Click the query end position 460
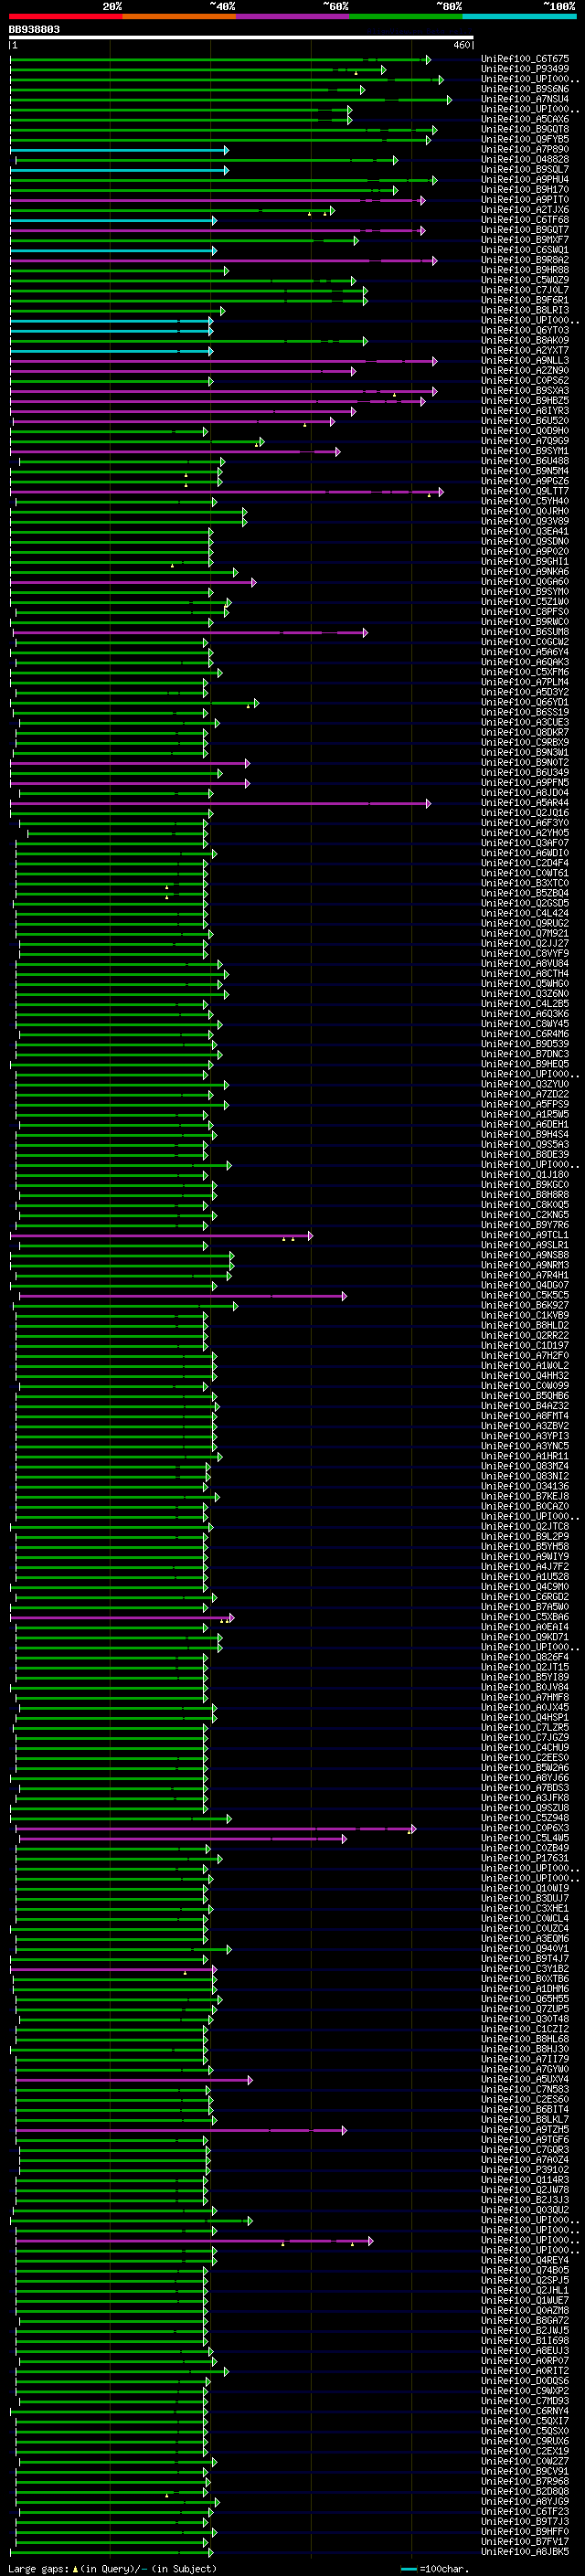Screen dimensions: 585x2576 coord(462,45)
